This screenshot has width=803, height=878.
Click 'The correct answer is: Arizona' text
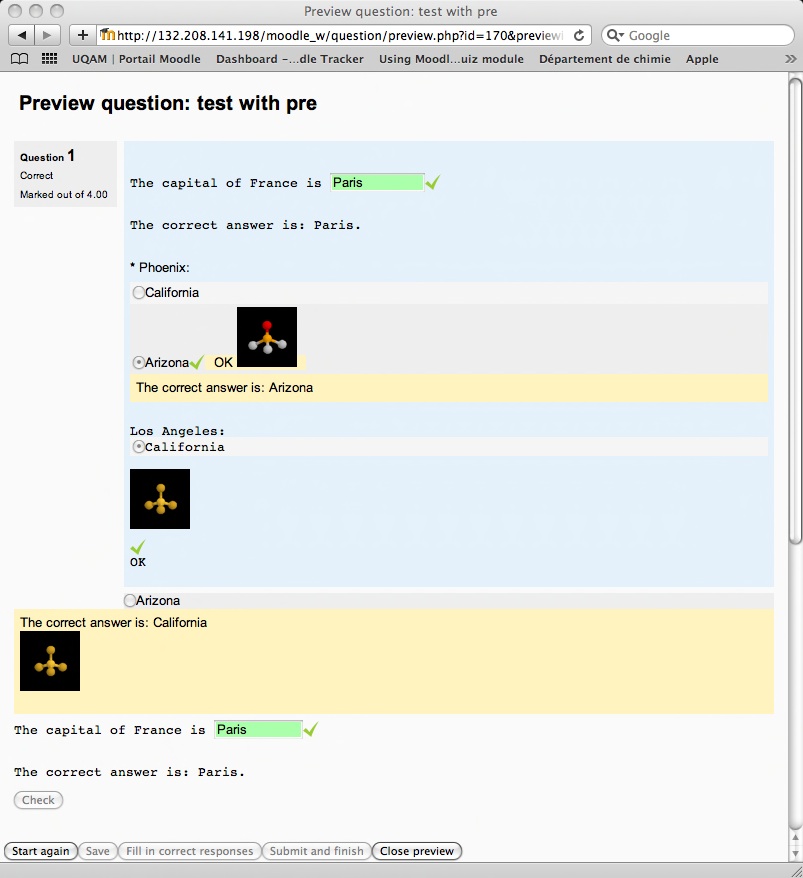(x=225, y=387)
